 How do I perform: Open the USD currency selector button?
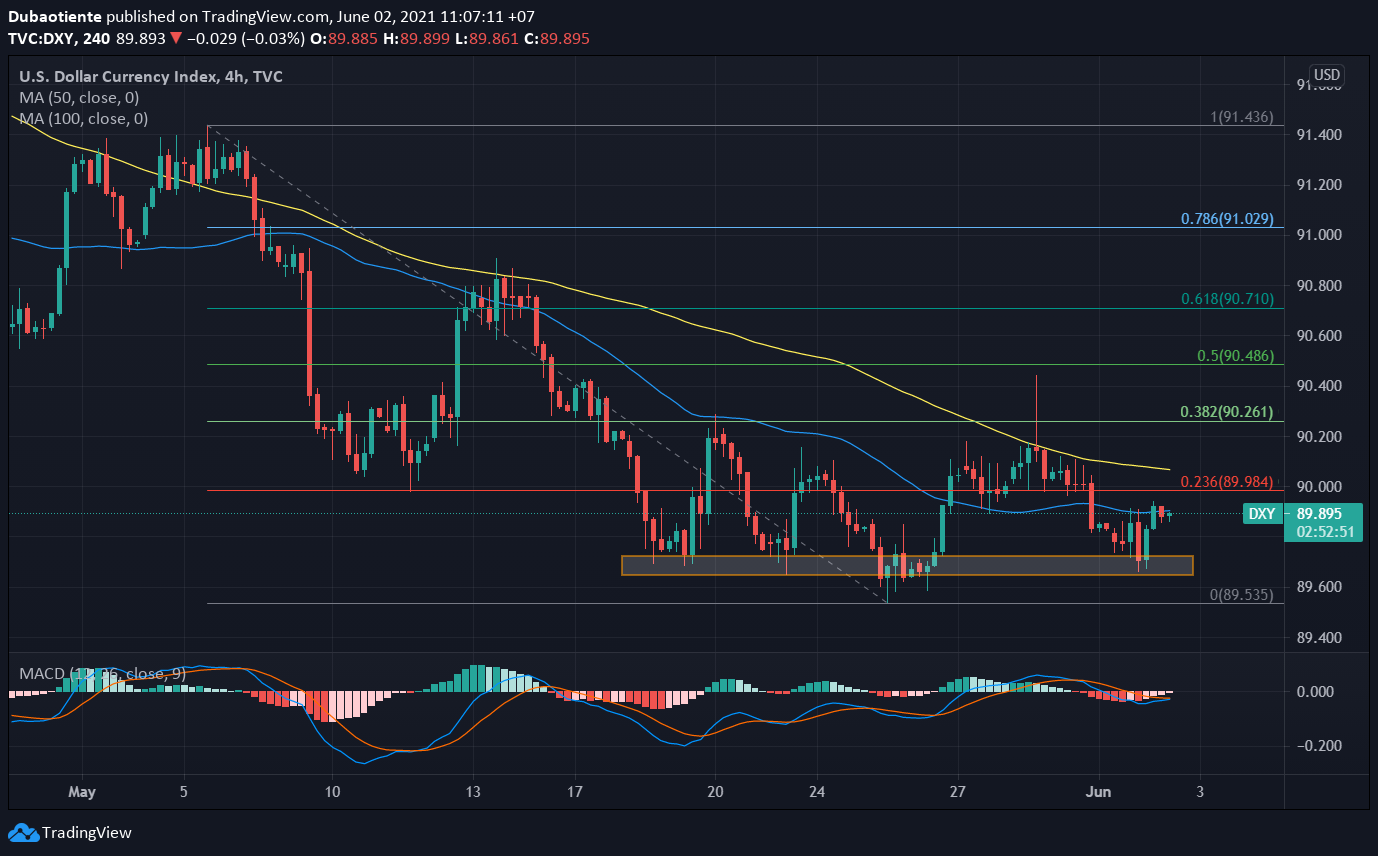point(1327,75)
